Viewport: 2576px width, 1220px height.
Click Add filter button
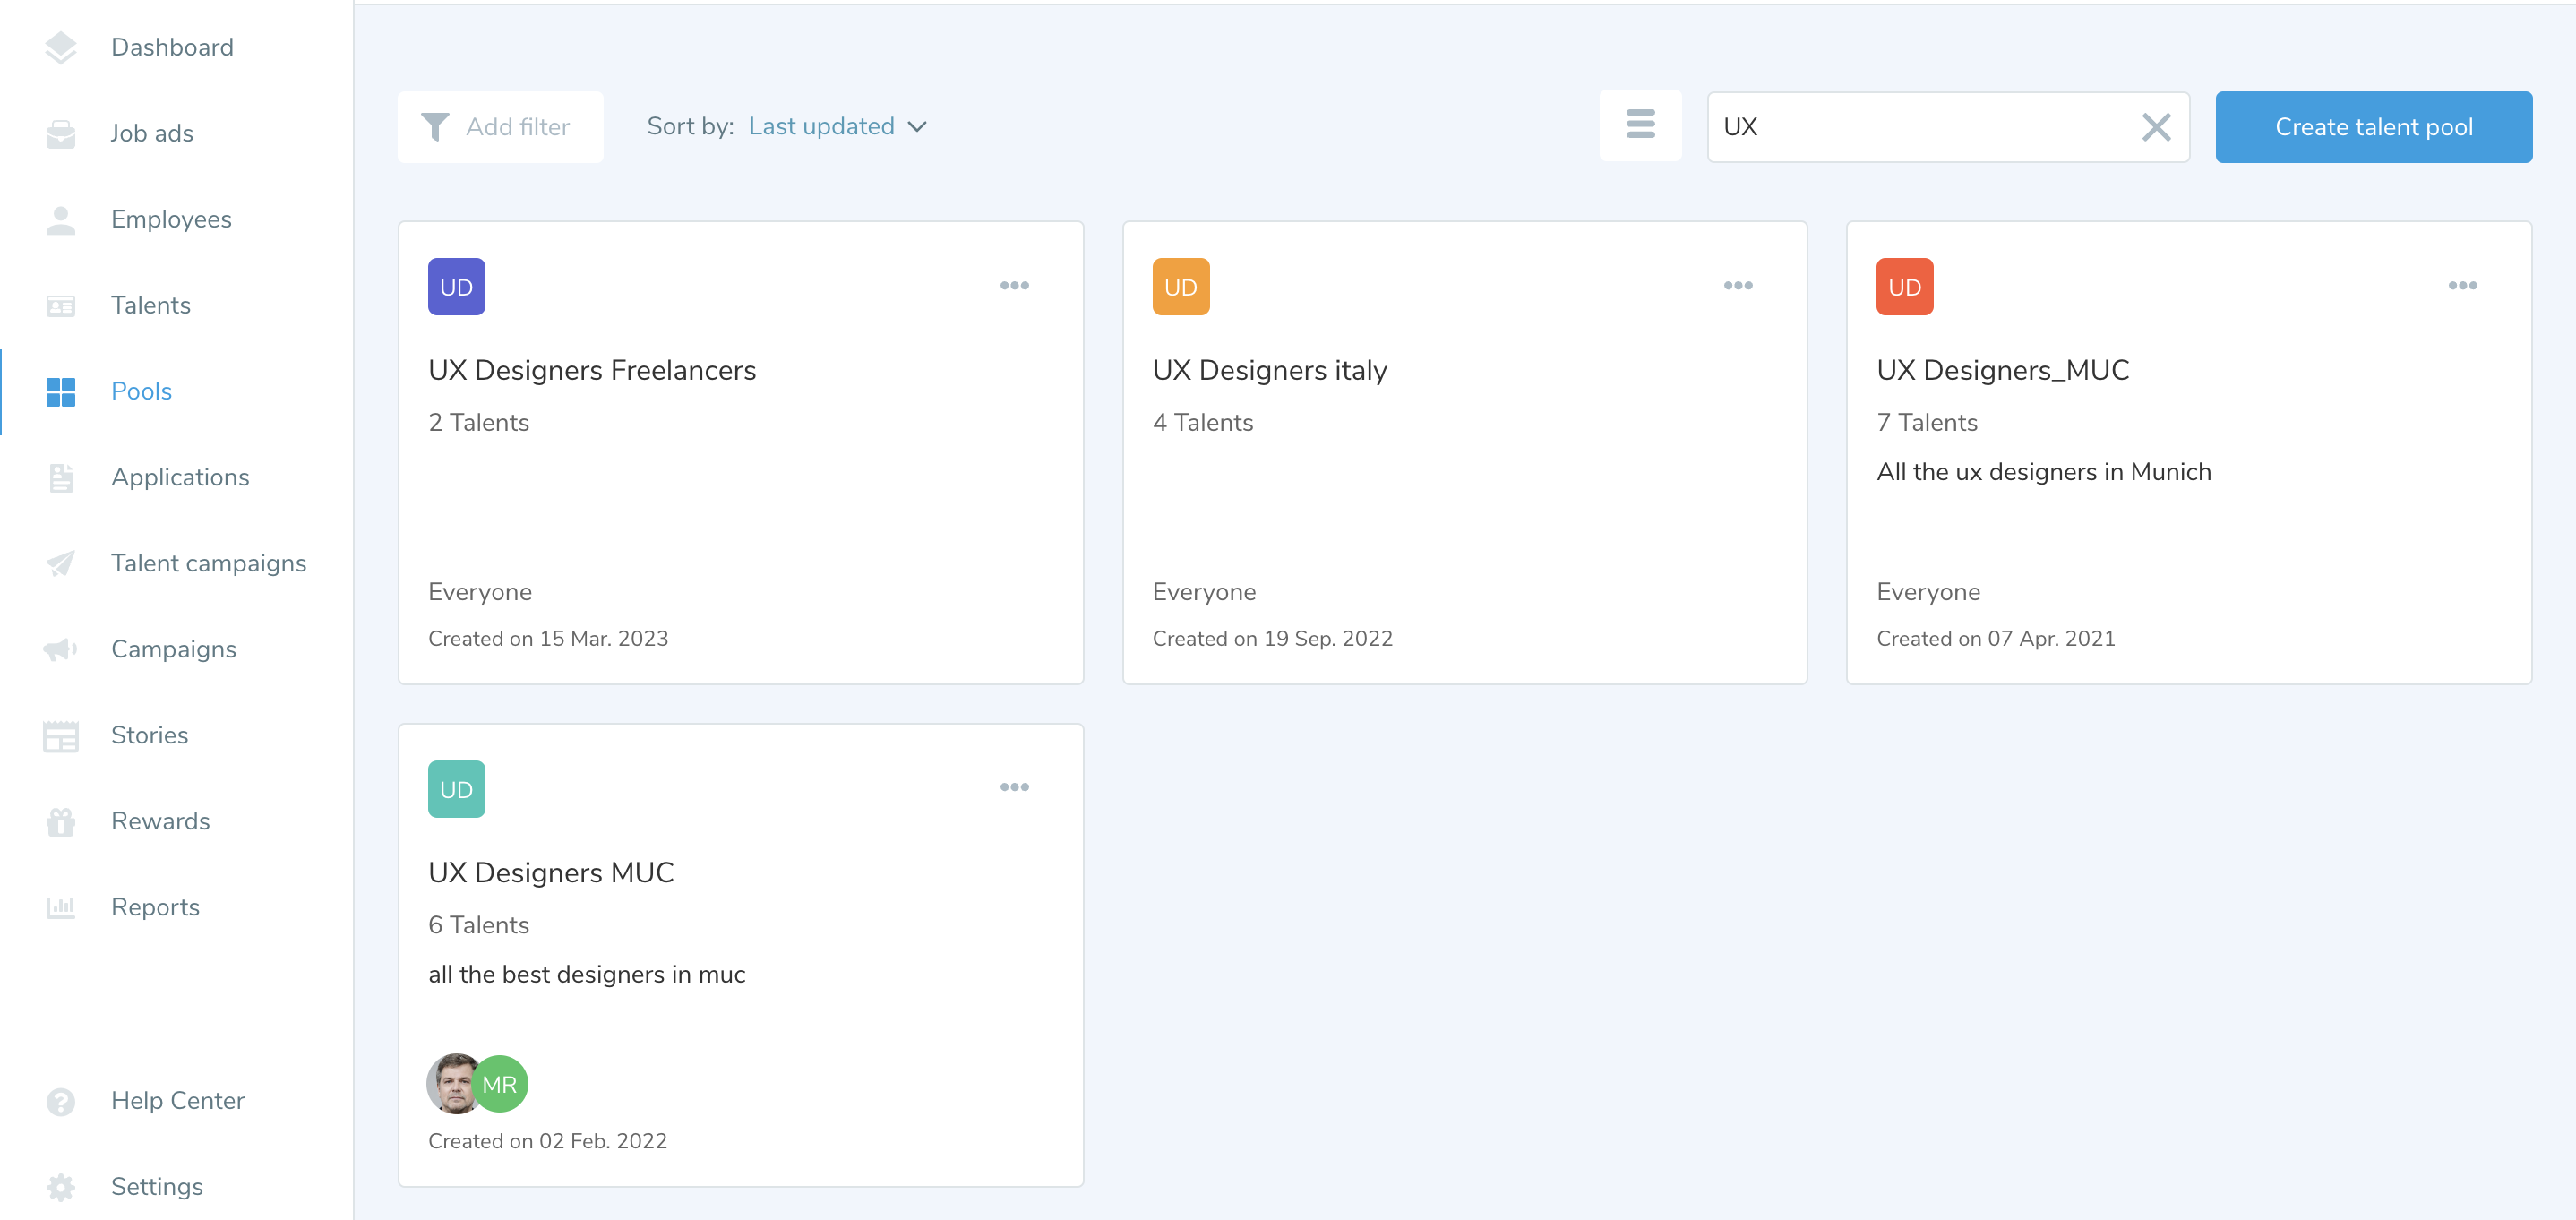[500, 127]
